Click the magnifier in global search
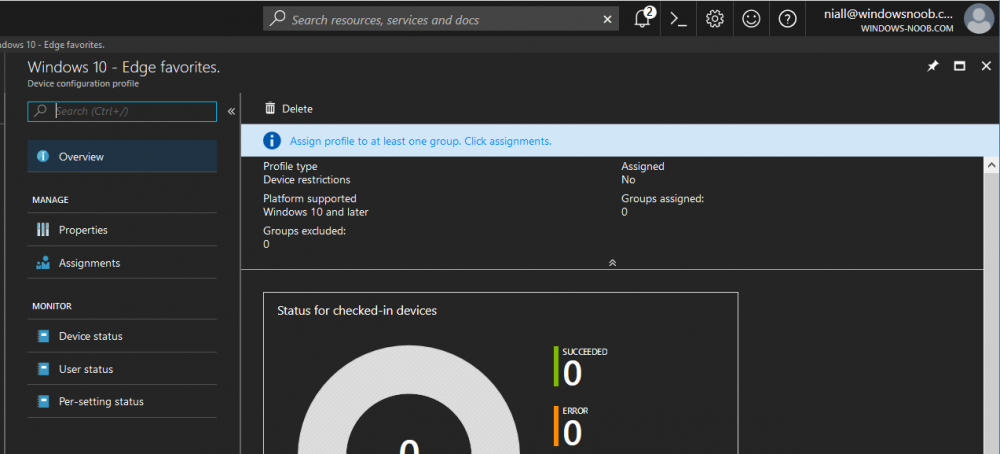The width and height of the screenshot is (1000, 454). point(277,19)
